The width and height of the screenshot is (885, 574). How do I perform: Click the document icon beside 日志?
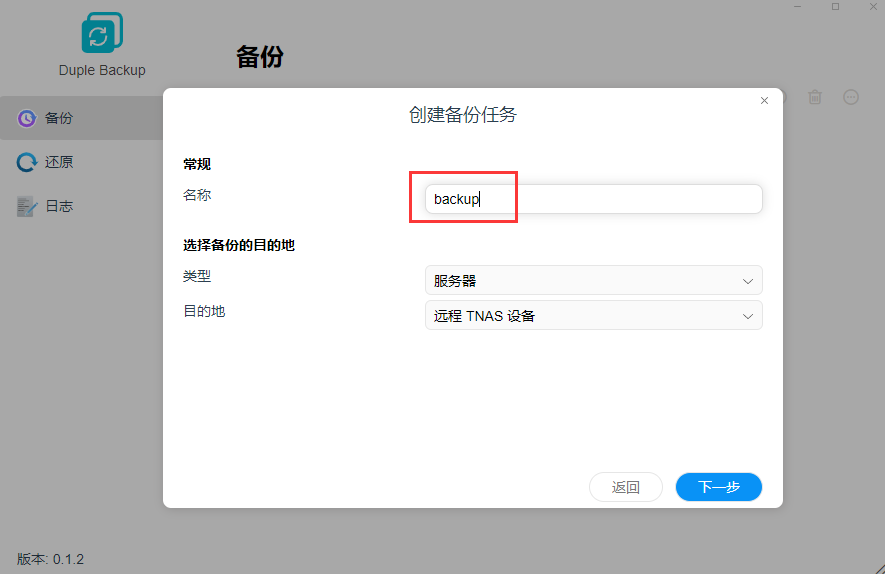pyautogui.click(x=27, y=206)
